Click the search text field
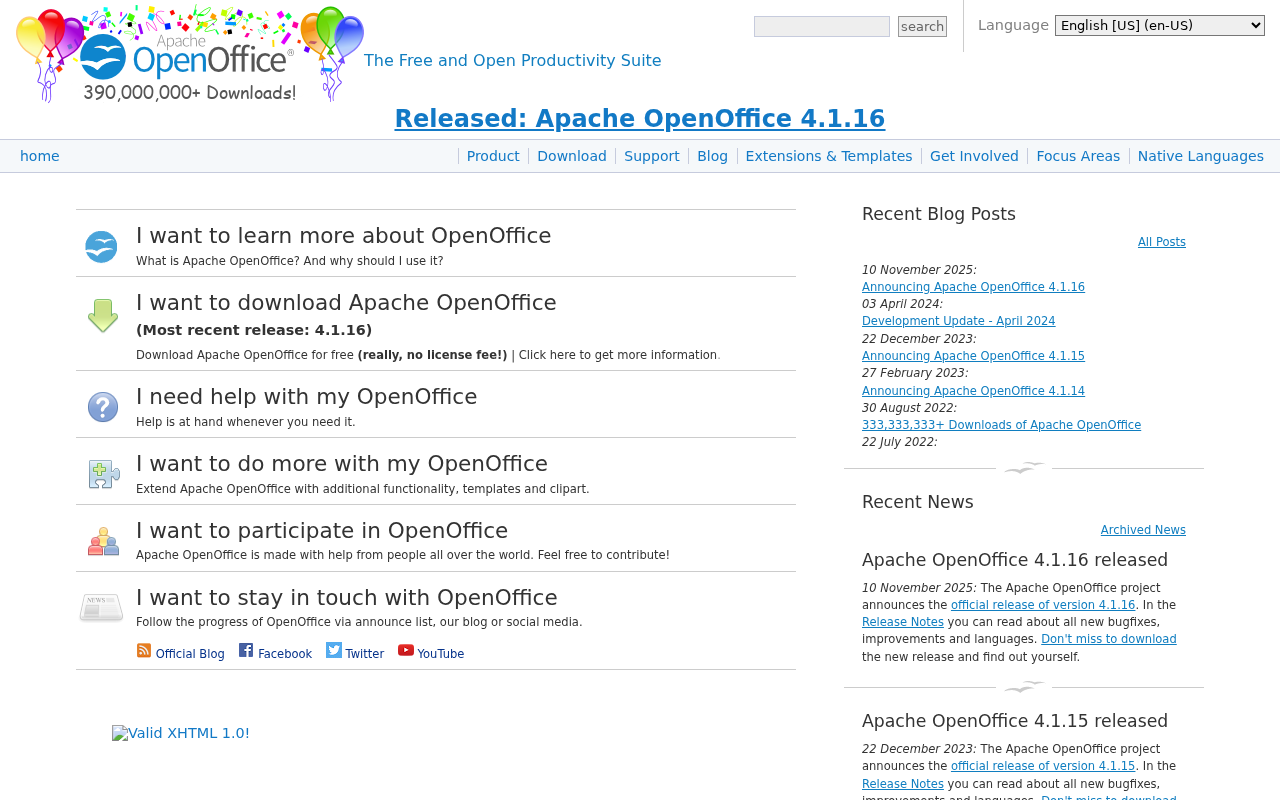 (x=822, y=27)
